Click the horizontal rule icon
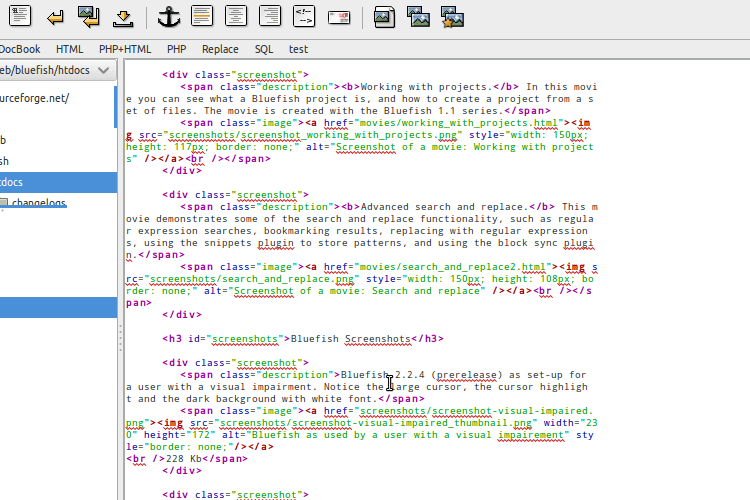 tap(123, 15)
